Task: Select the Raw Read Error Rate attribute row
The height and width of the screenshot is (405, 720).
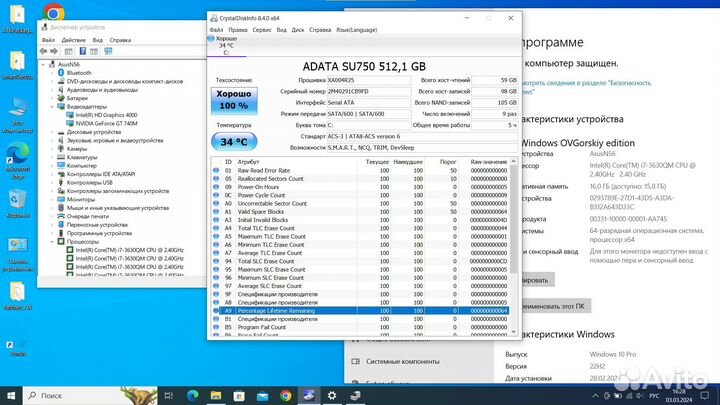Action: point(360,170)
